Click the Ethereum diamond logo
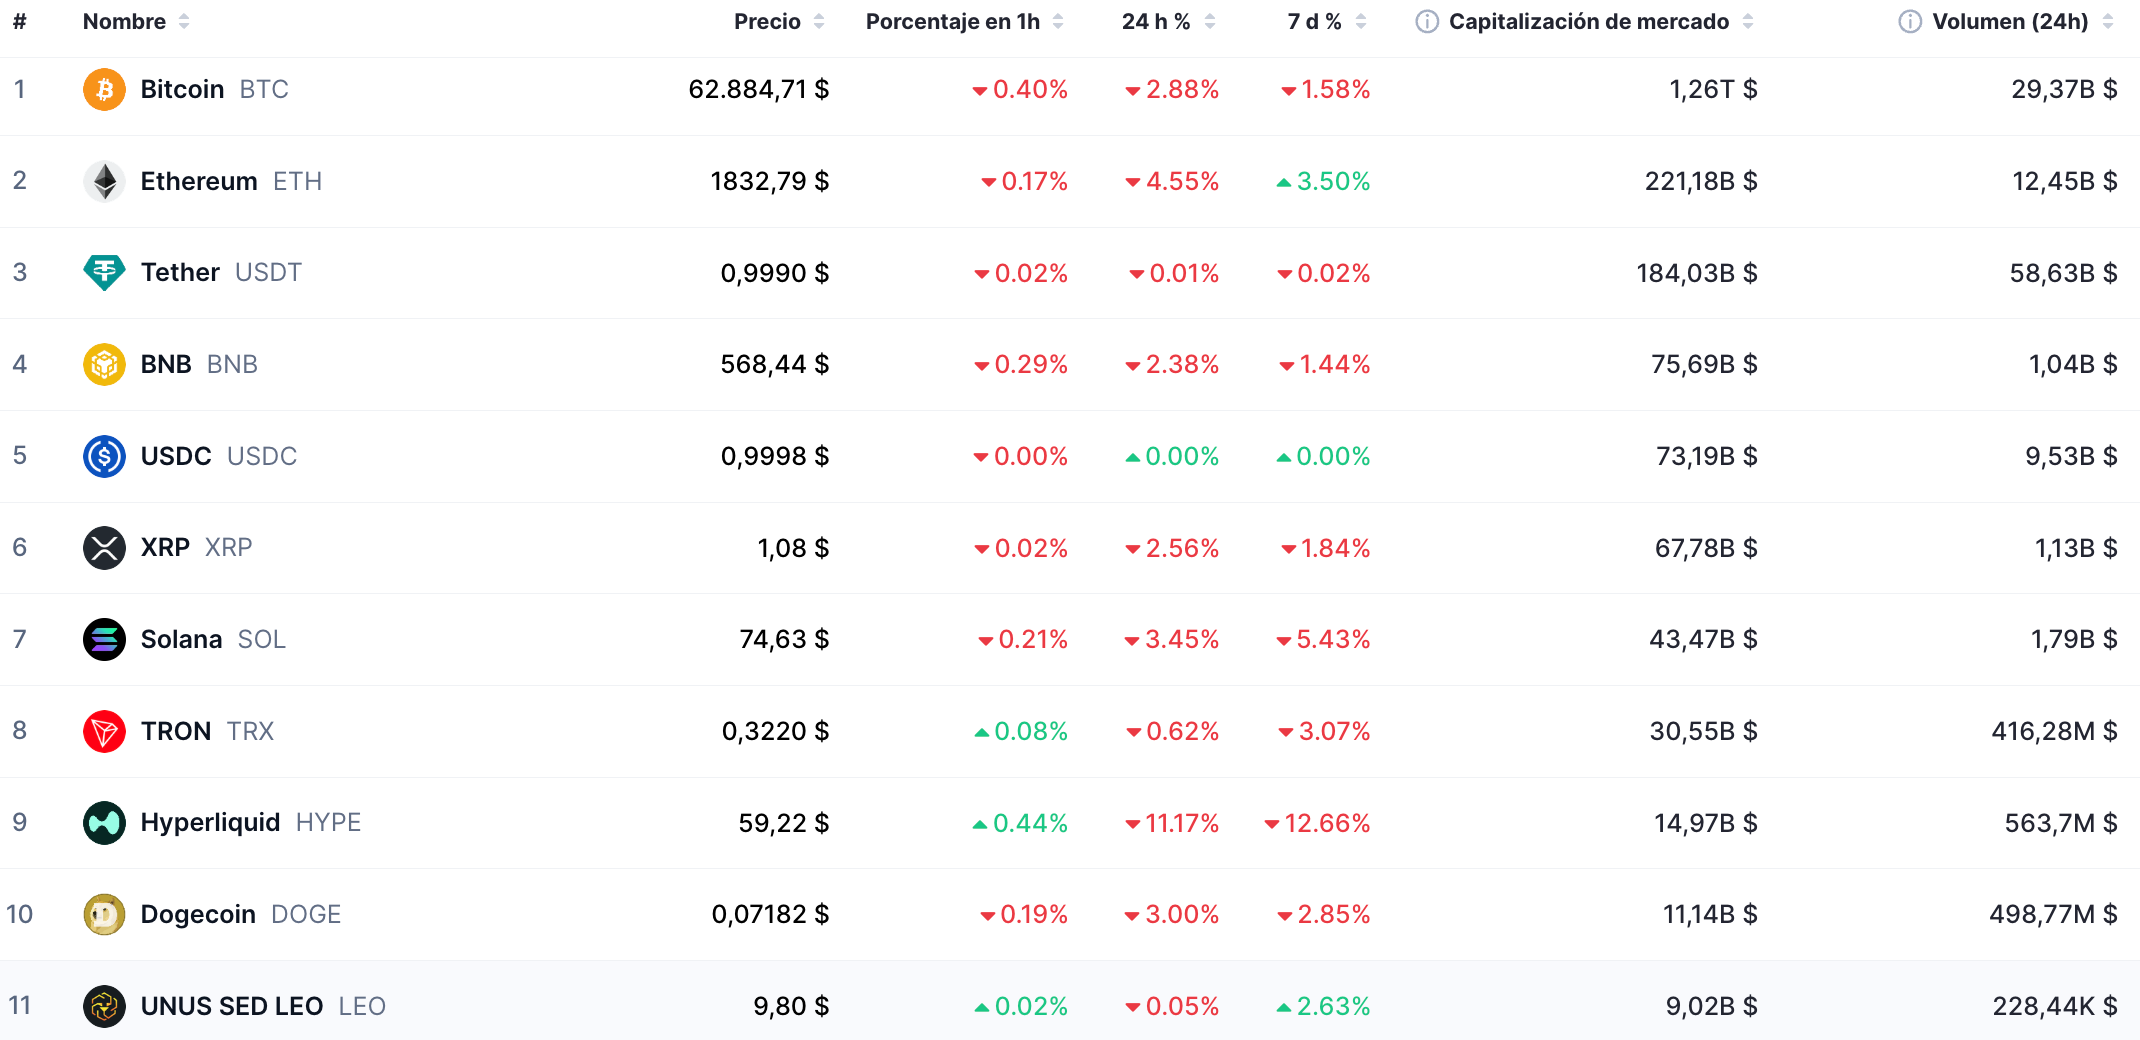Viewport: 2140px width, 1040px height. (104, 181)
